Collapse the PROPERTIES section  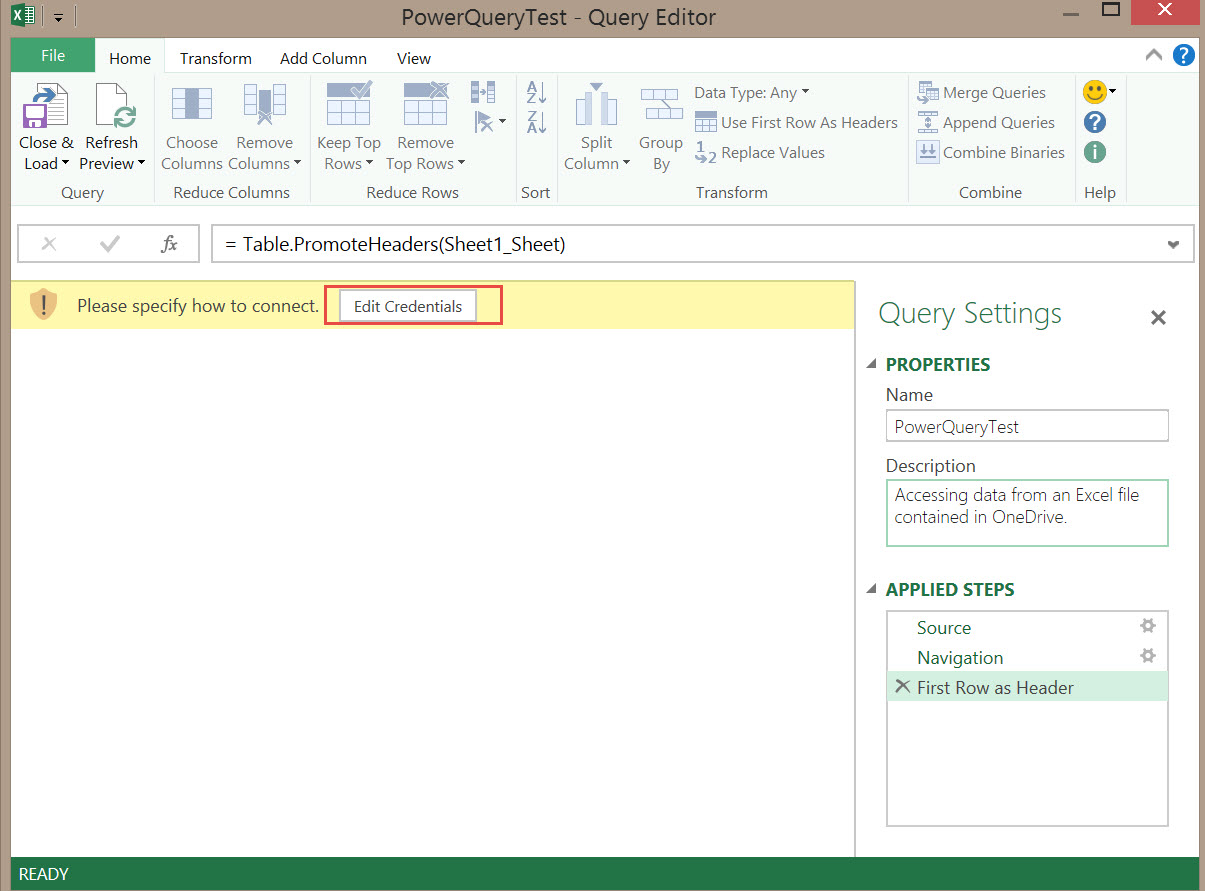click(x=872, y=364)
